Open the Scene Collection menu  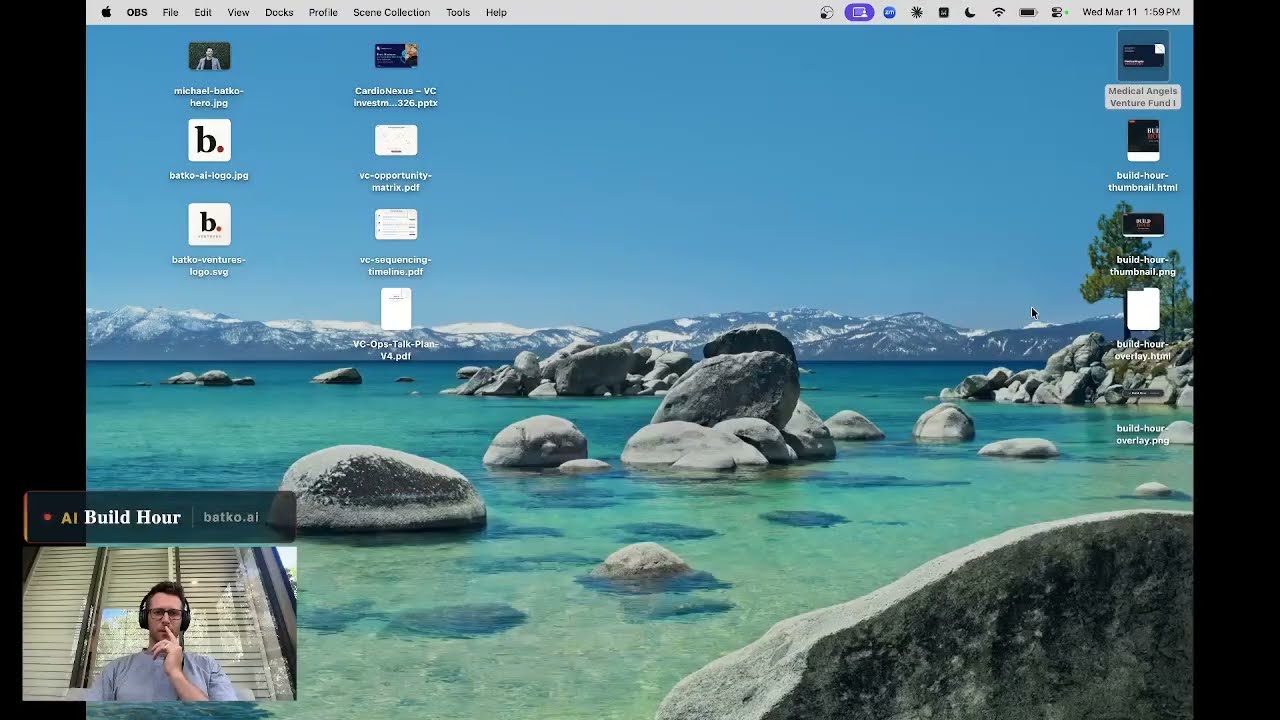(x=391, y=12)
